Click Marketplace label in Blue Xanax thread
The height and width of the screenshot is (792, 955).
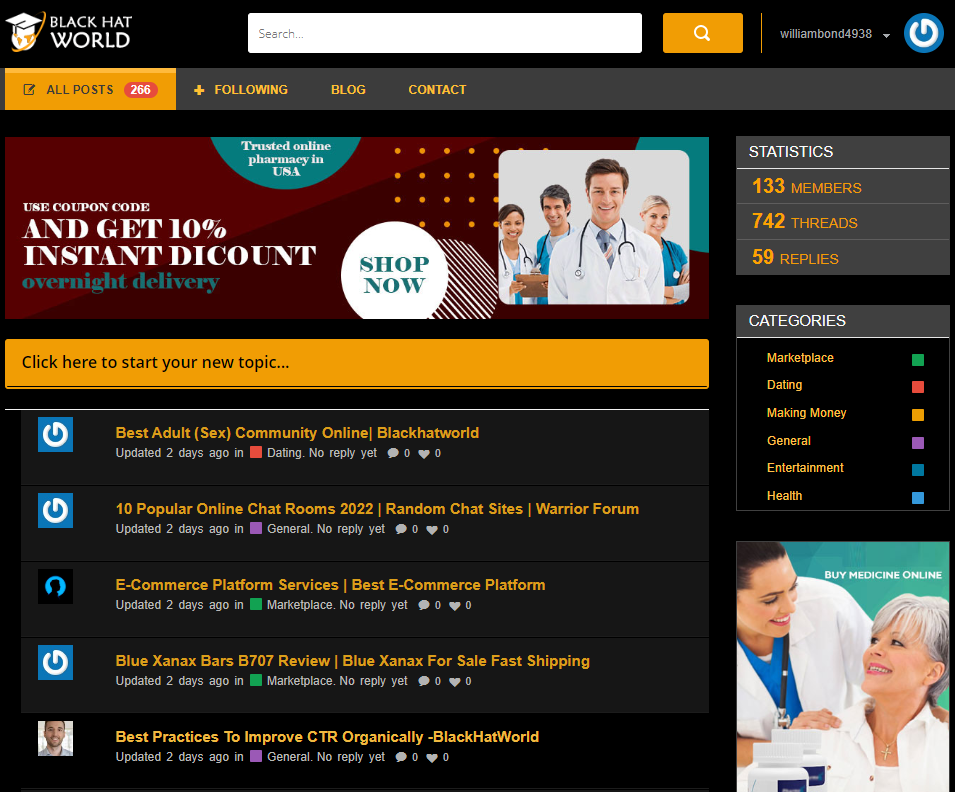point(300,681)
